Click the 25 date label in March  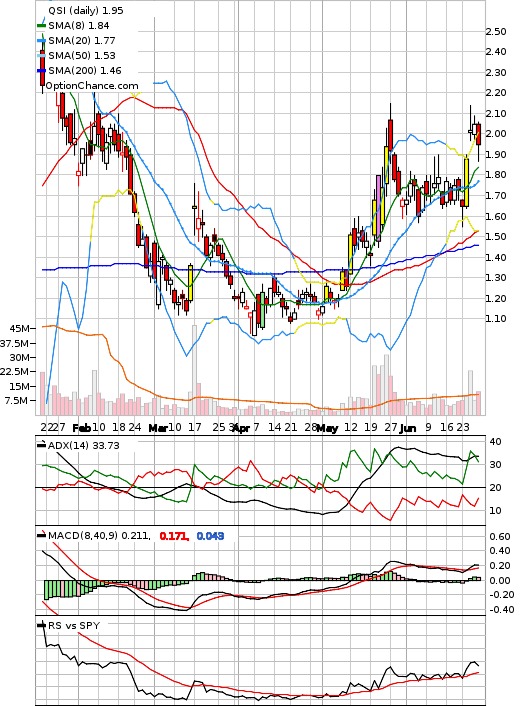tap(219, 427)
